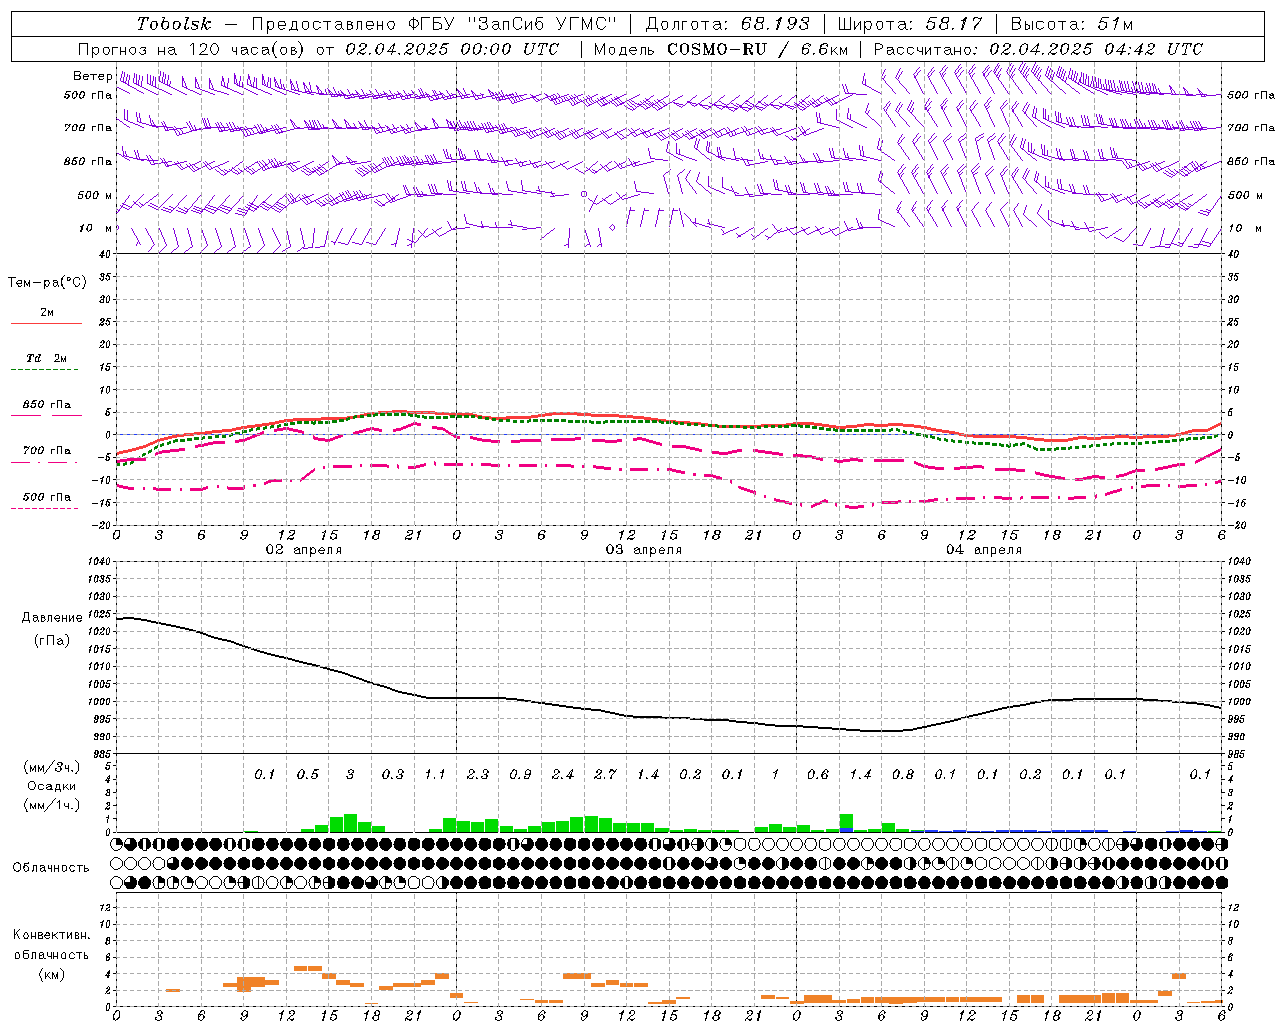Viewport: 1280px width, 1024px height.
Task: Click the 3-hour precipitation value "0.5"
Action: point(308,775)
